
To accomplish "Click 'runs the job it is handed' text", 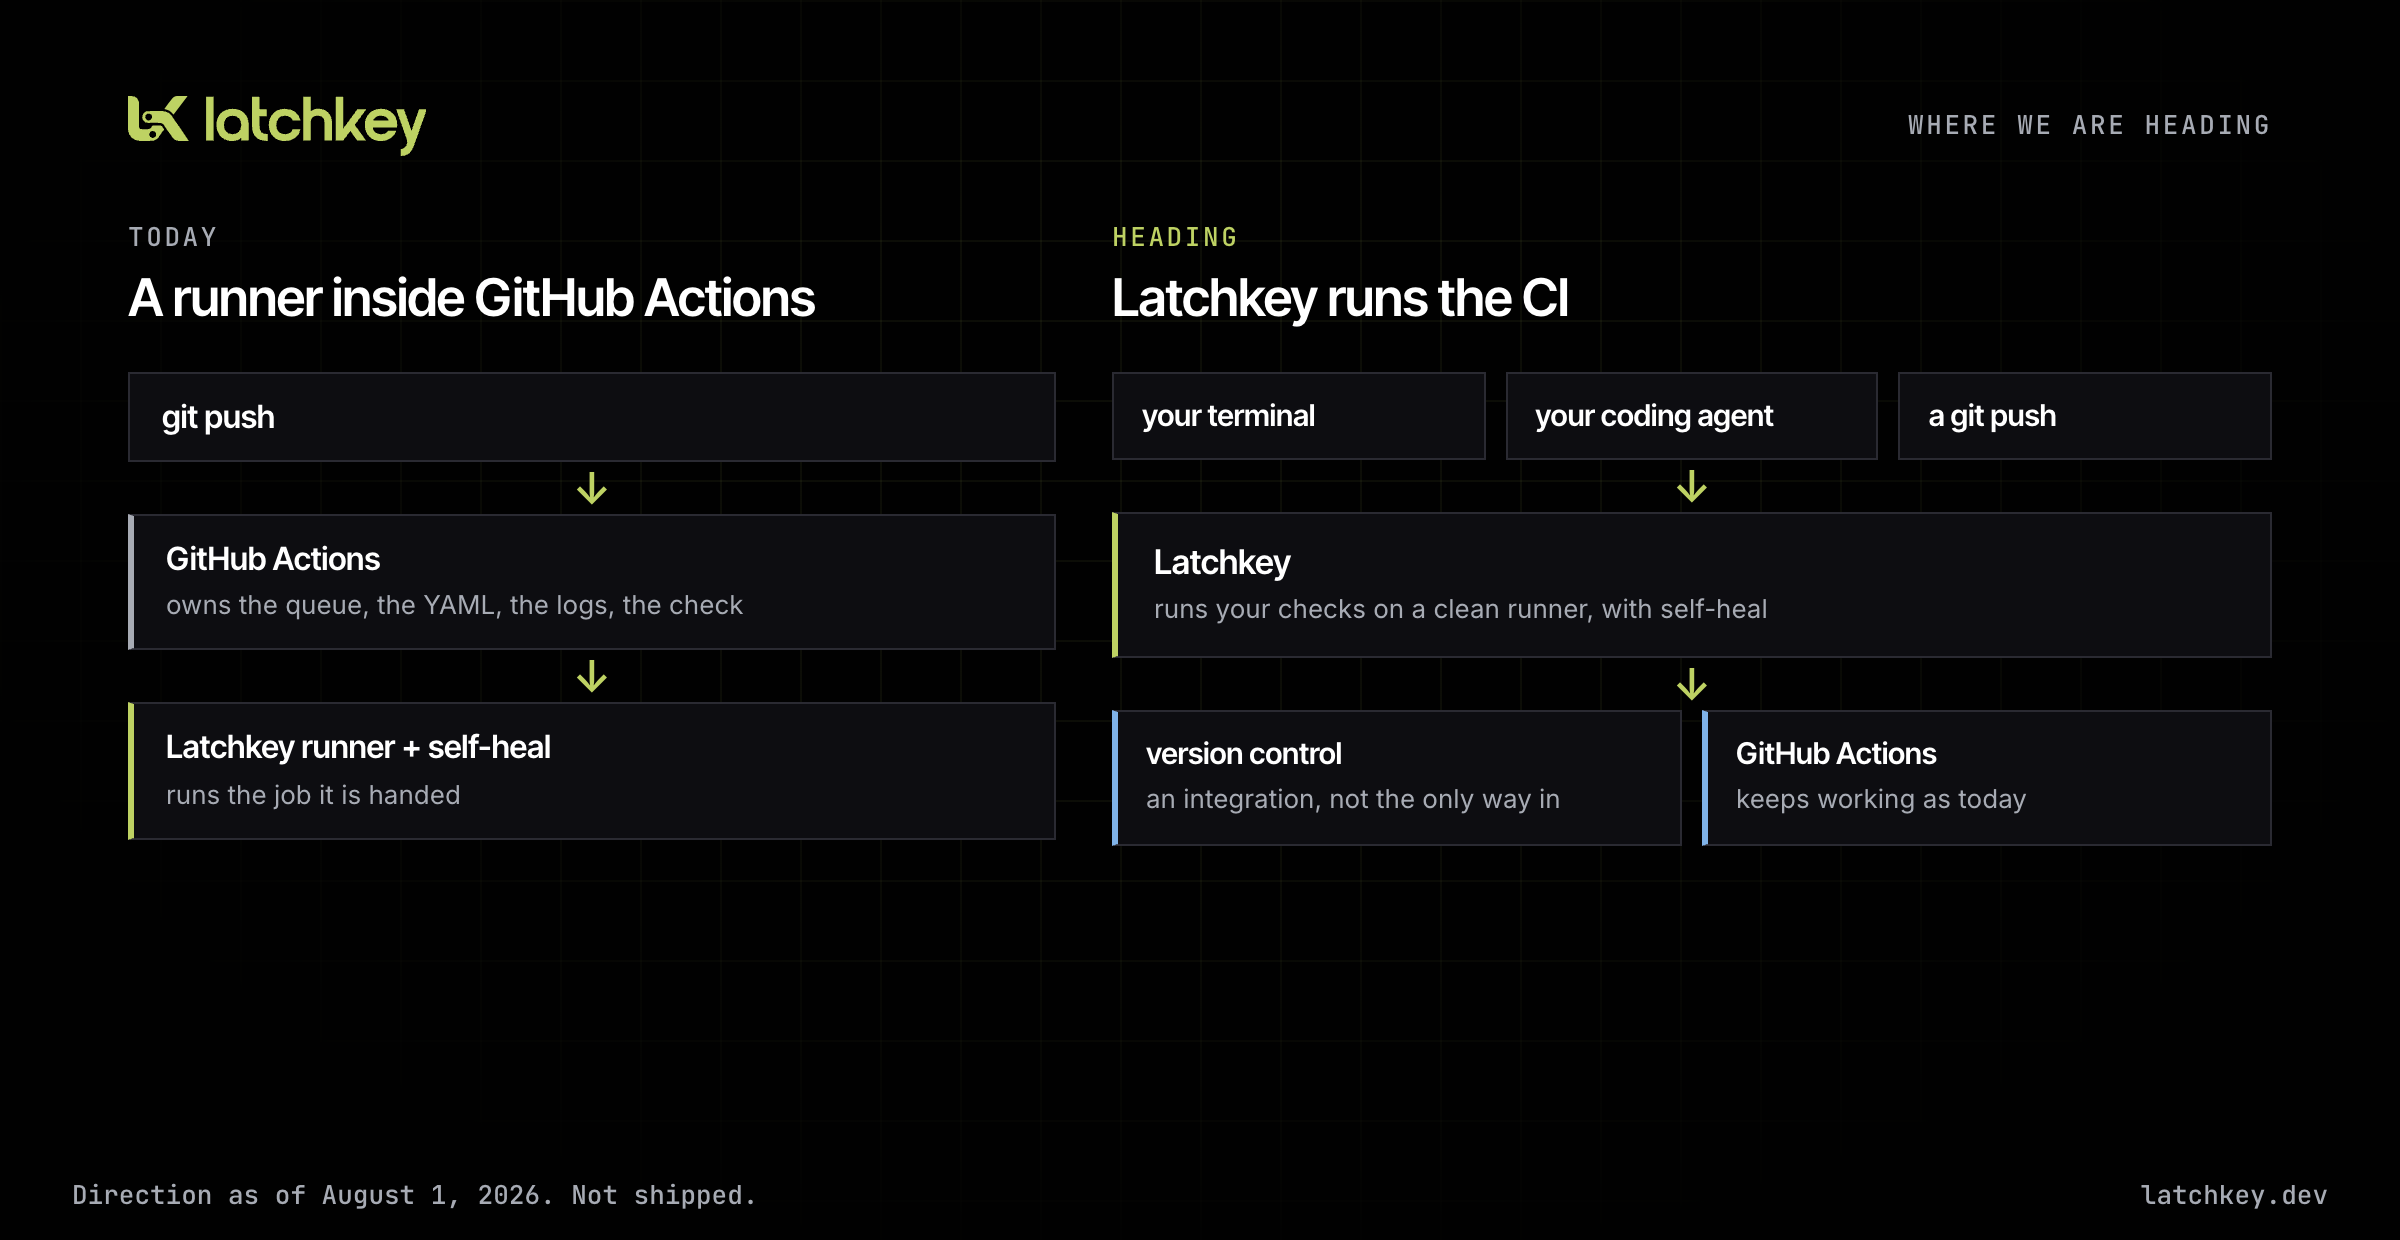I will click(313, 795).
